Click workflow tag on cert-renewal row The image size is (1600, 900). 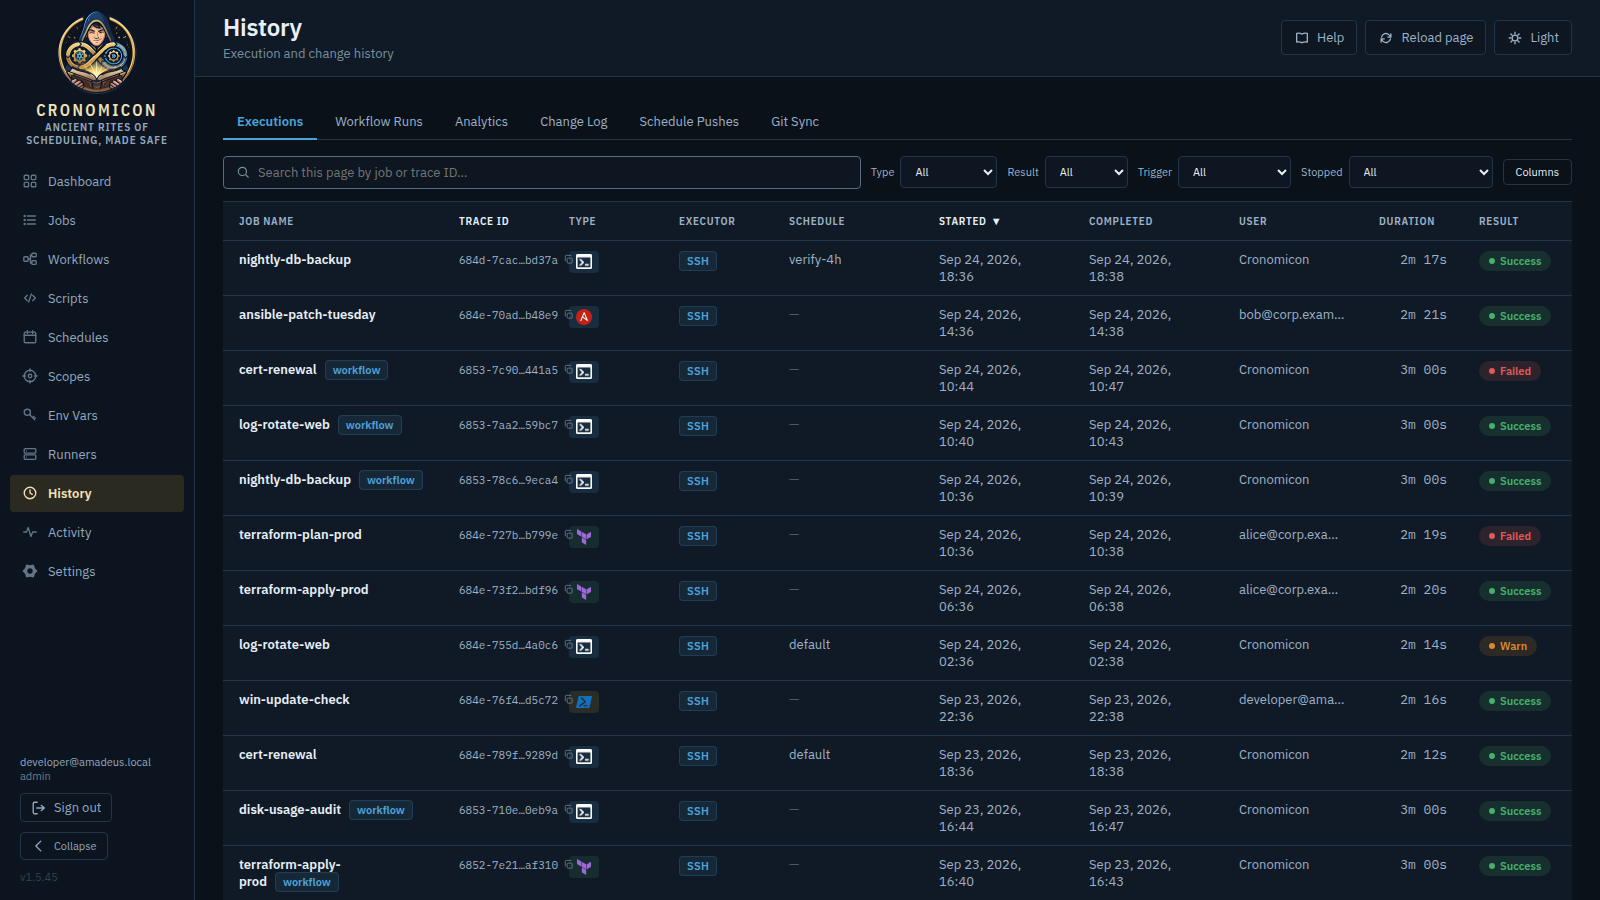(356, 370)
